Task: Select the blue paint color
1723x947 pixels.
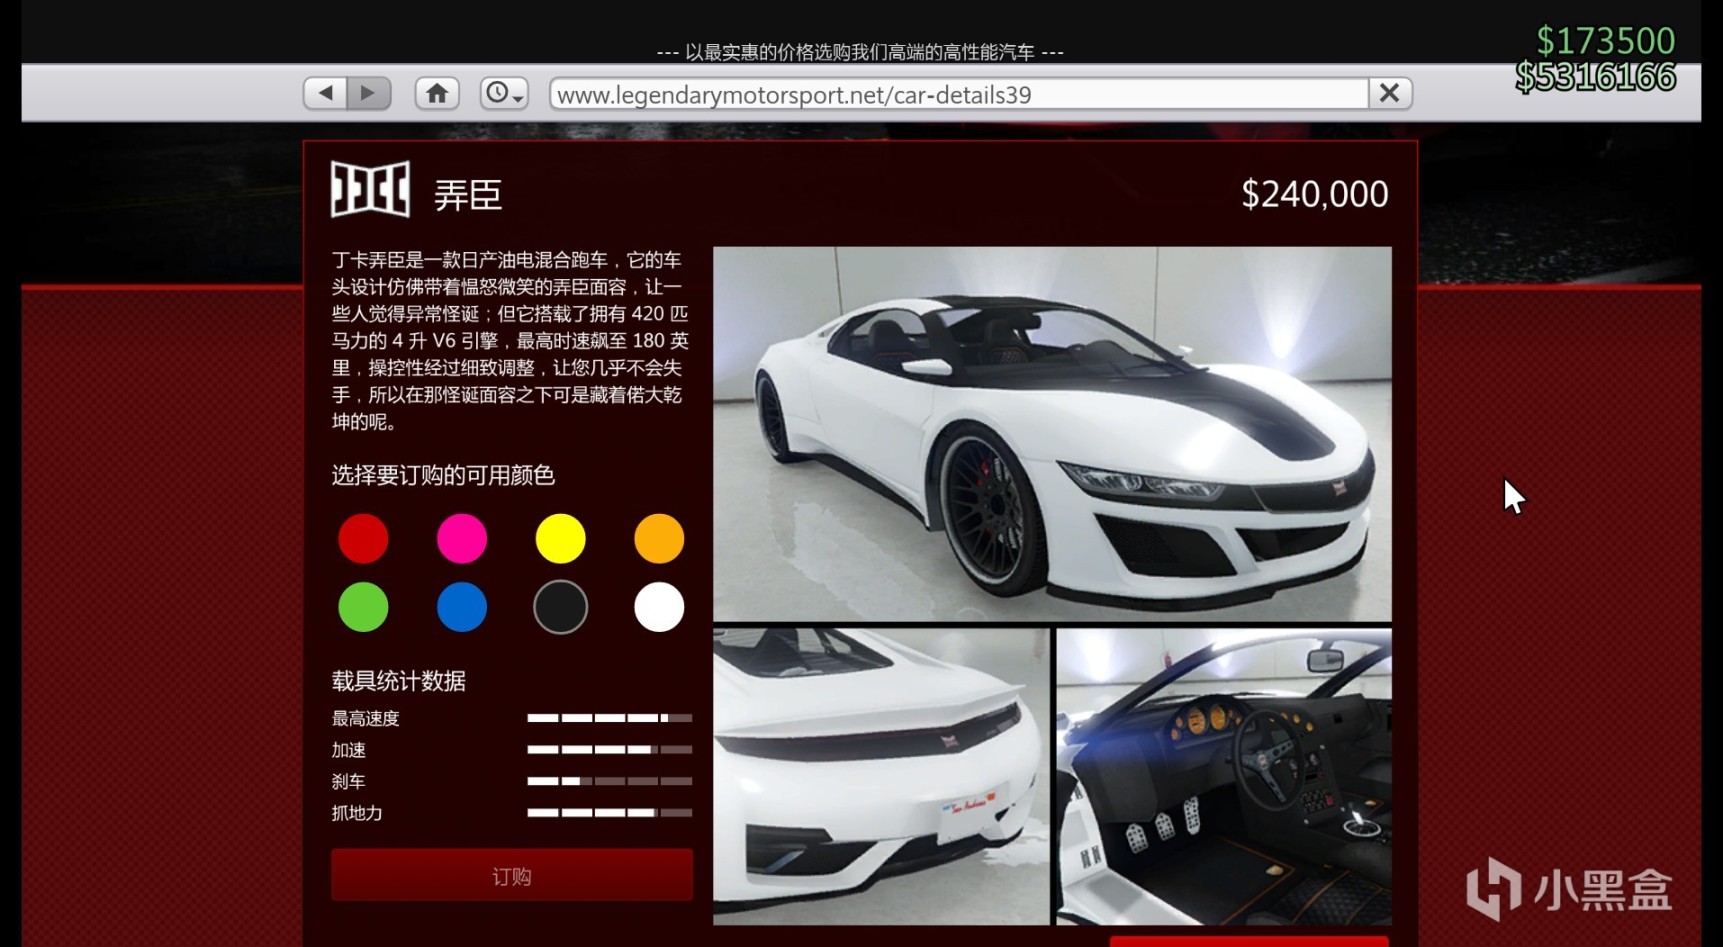Action: click(462, 607)
